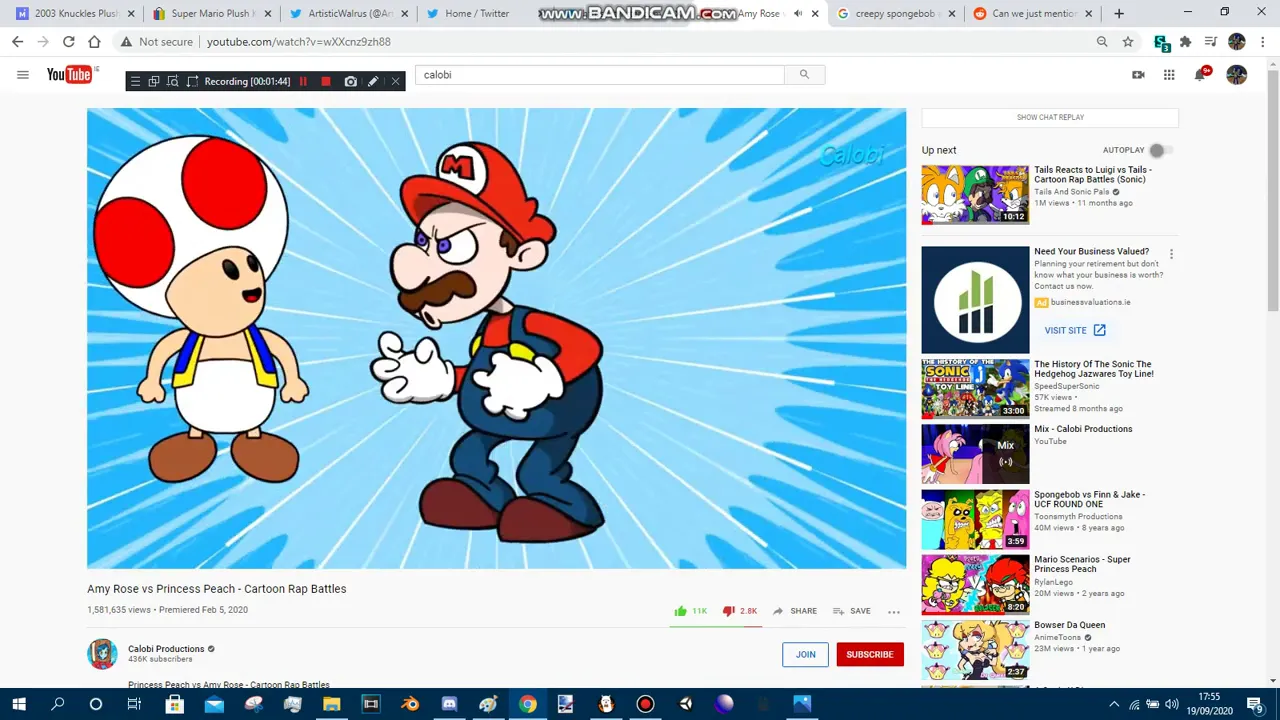Switch to Home / Twitter tab
Viewport: 1280px width, 720px height.
point(476,14)
